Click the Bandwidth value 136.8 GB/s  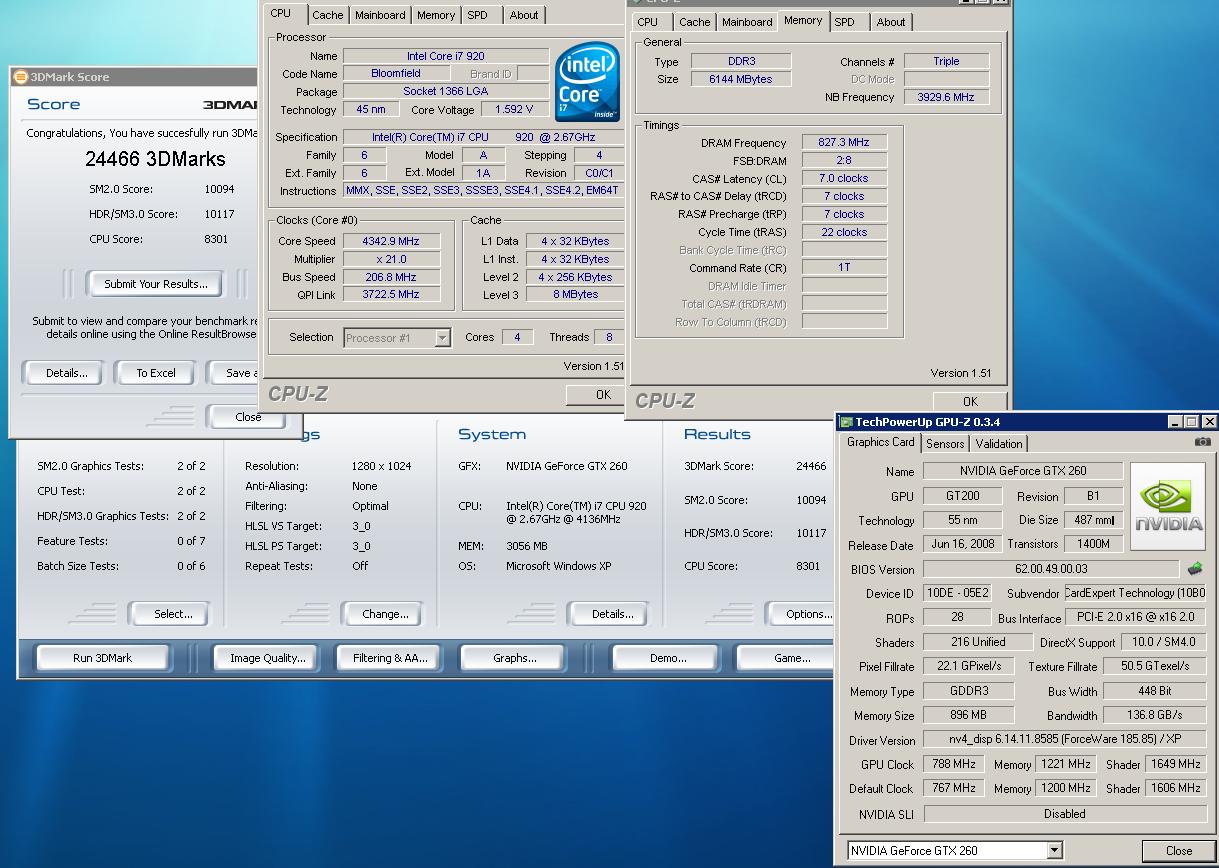click(1154, 715)
